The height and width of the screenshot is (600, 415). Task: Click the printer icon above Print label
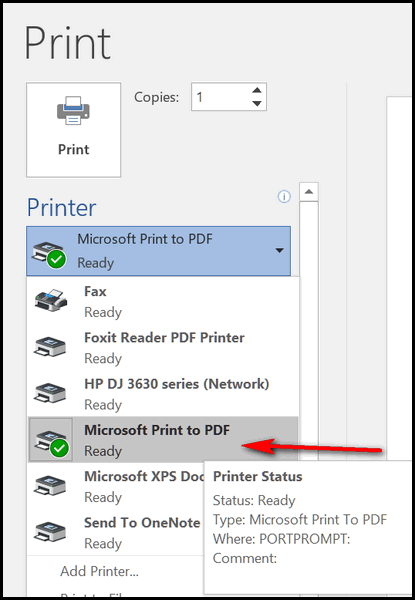(73, 110)
